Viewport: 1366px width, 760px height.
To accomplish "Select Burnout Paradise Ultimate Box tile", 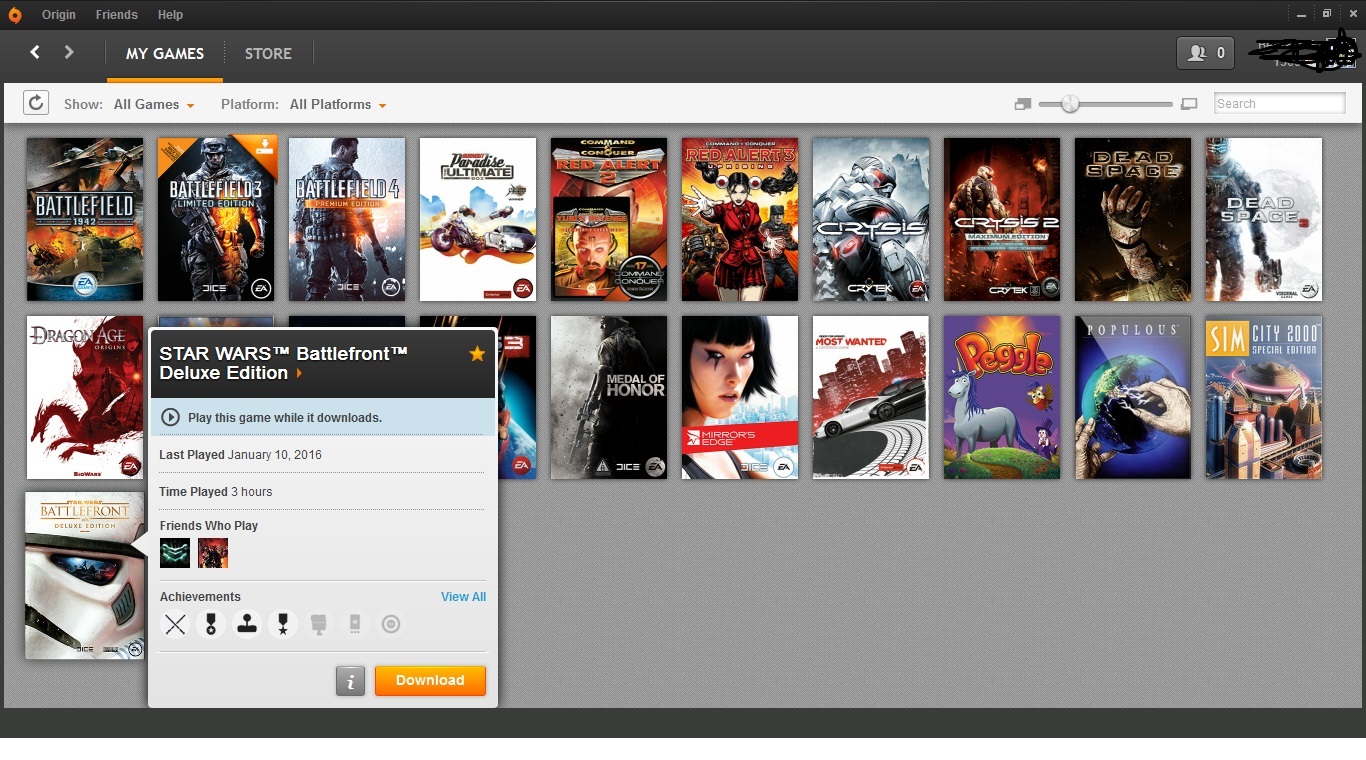I will pyautogui.click(x=478, y=219).
